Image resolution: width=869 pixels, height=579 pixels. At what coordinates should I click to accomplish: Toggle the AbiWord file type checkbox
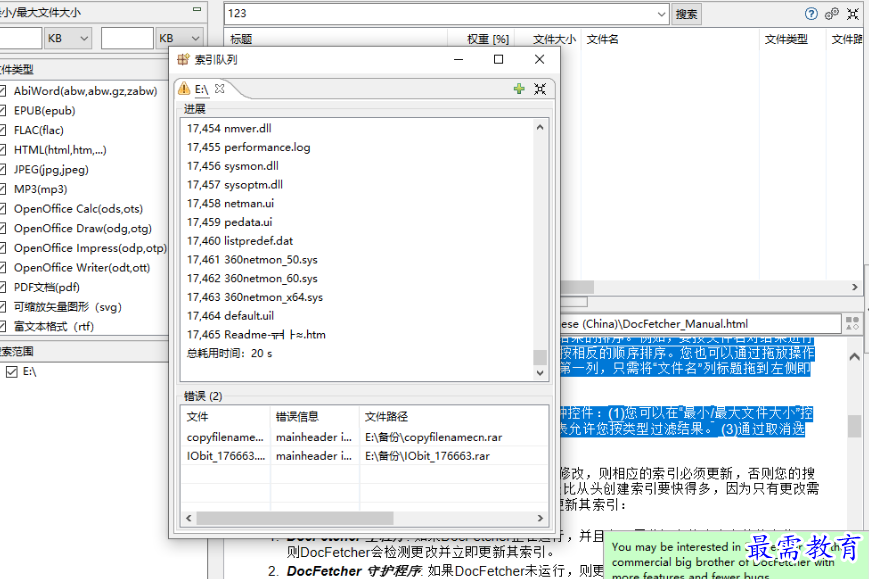coord(2,91)
